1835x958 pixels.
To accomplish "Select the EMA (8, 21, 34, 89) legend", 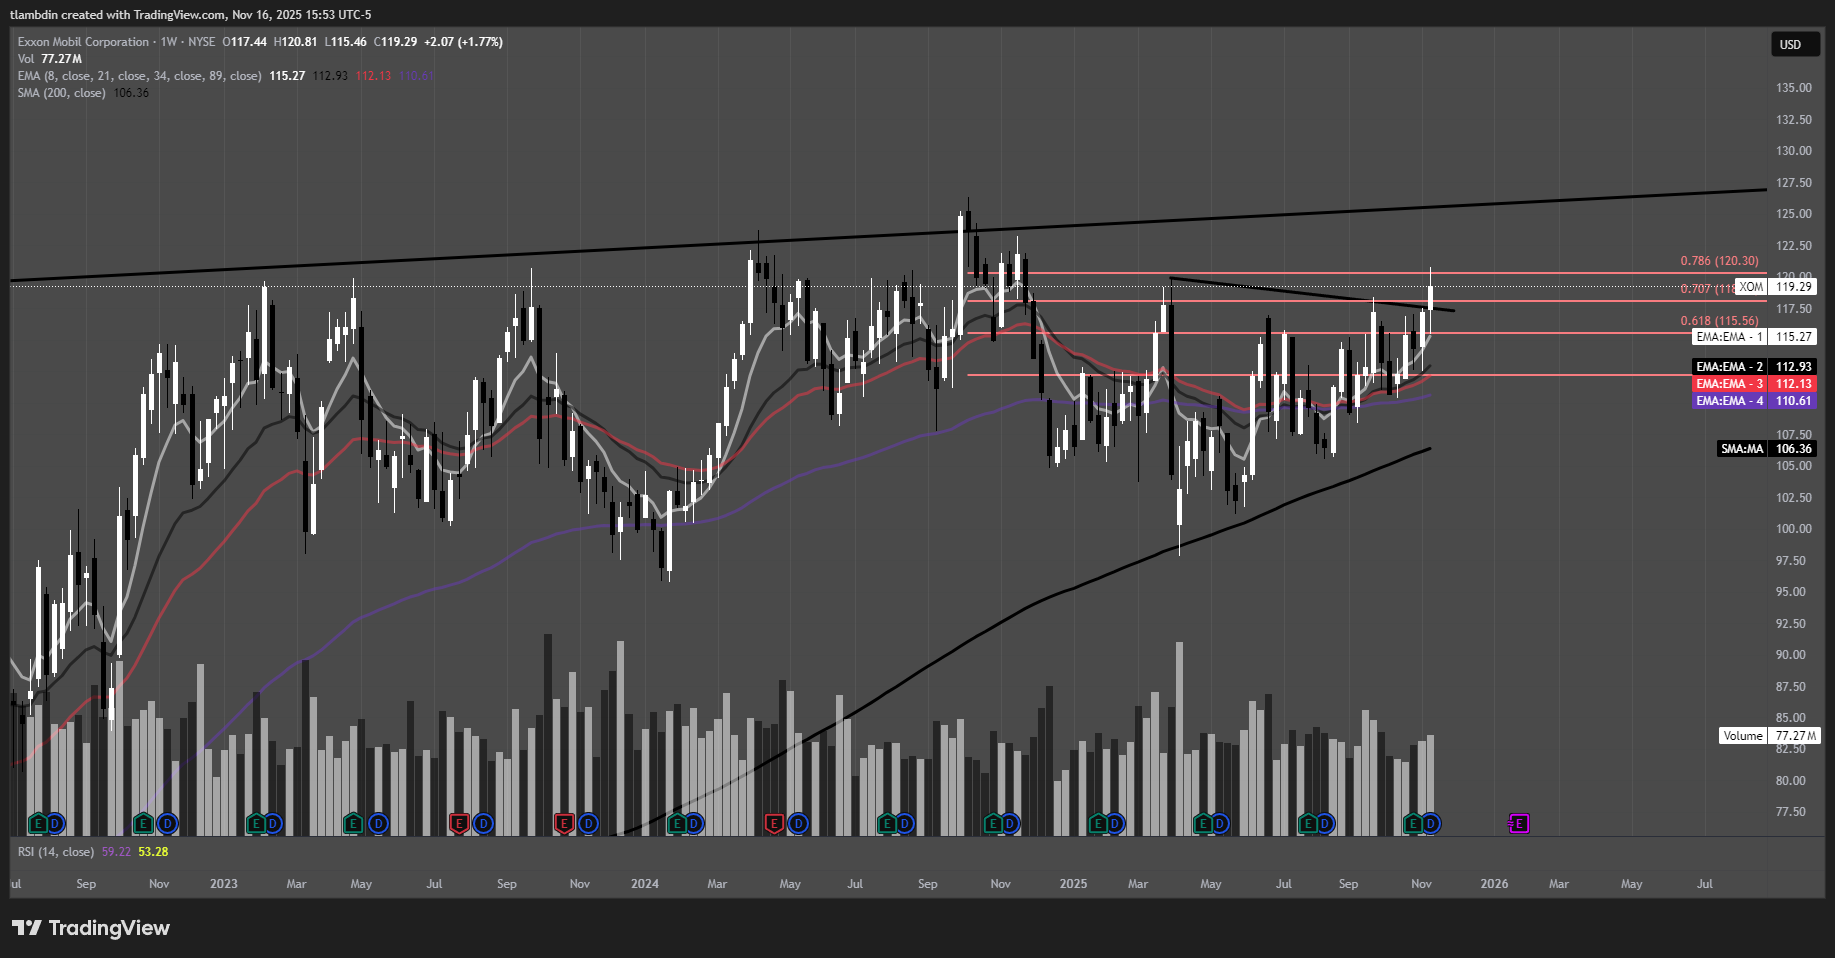I will pyautogui.click(x=139, y=76).
